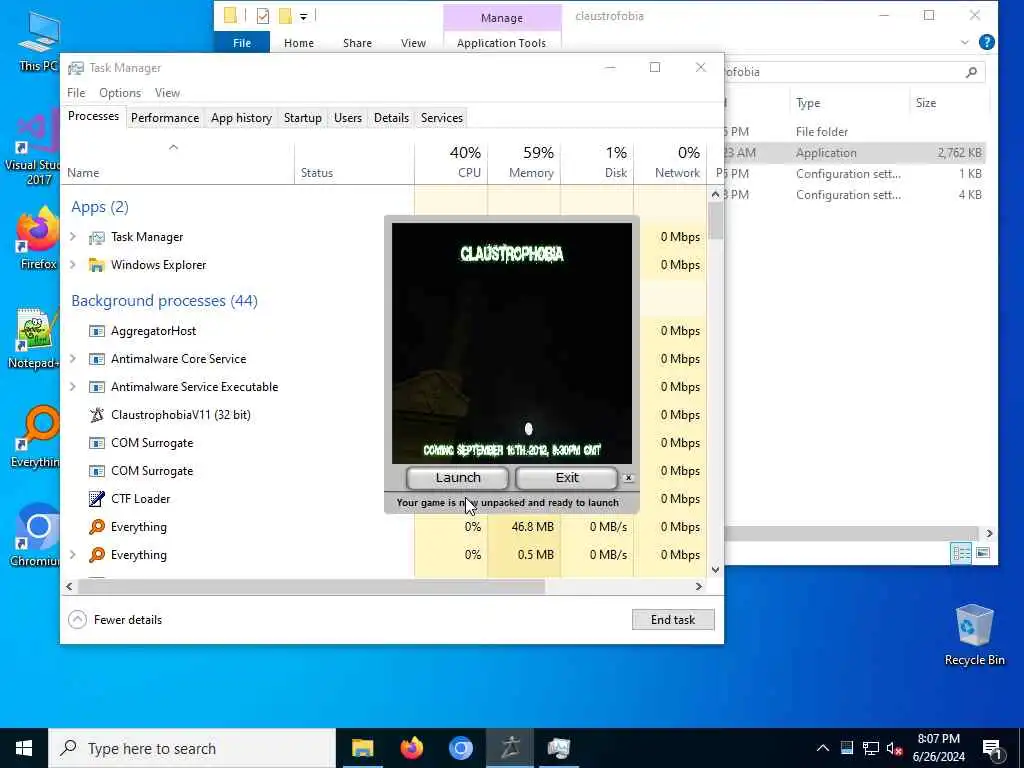The height and width of the screenshot is (768, 1024).
Task: Open the Explorer Application Tools tab
Action: (x=501, y=43)
